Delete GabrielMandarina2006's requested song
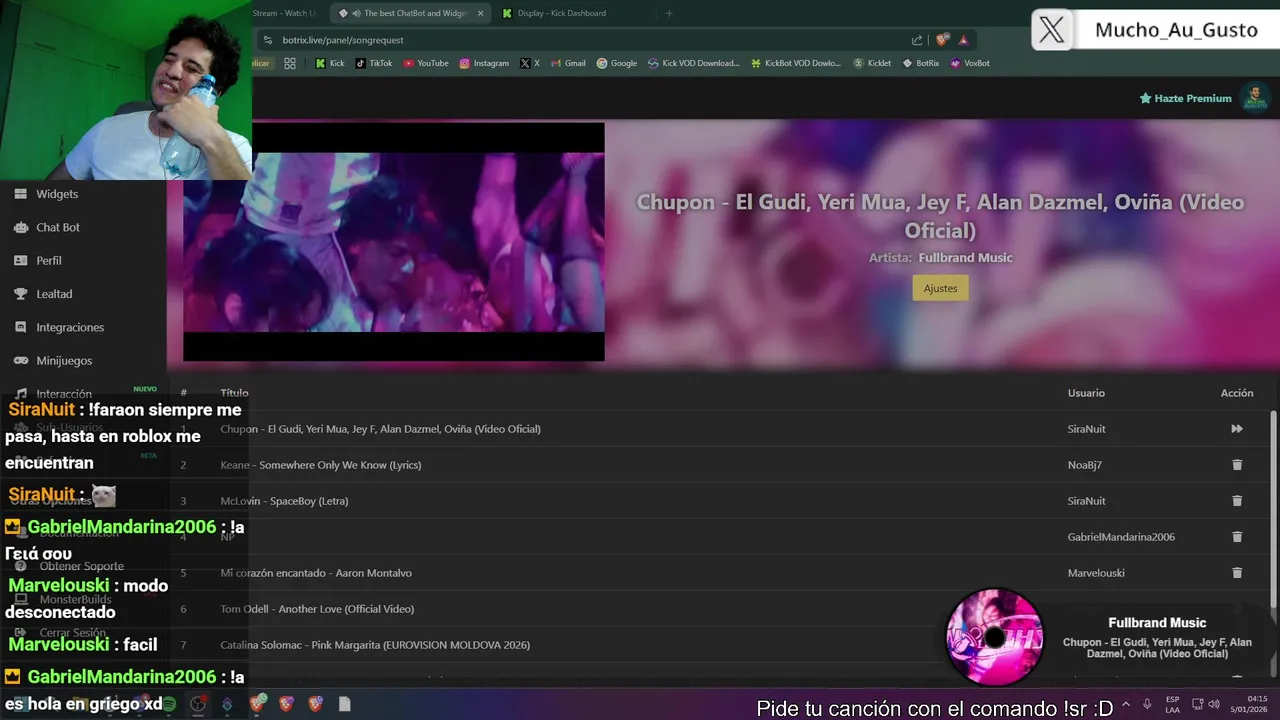This screenshot has height=720, width=1280. [1237, 537]
